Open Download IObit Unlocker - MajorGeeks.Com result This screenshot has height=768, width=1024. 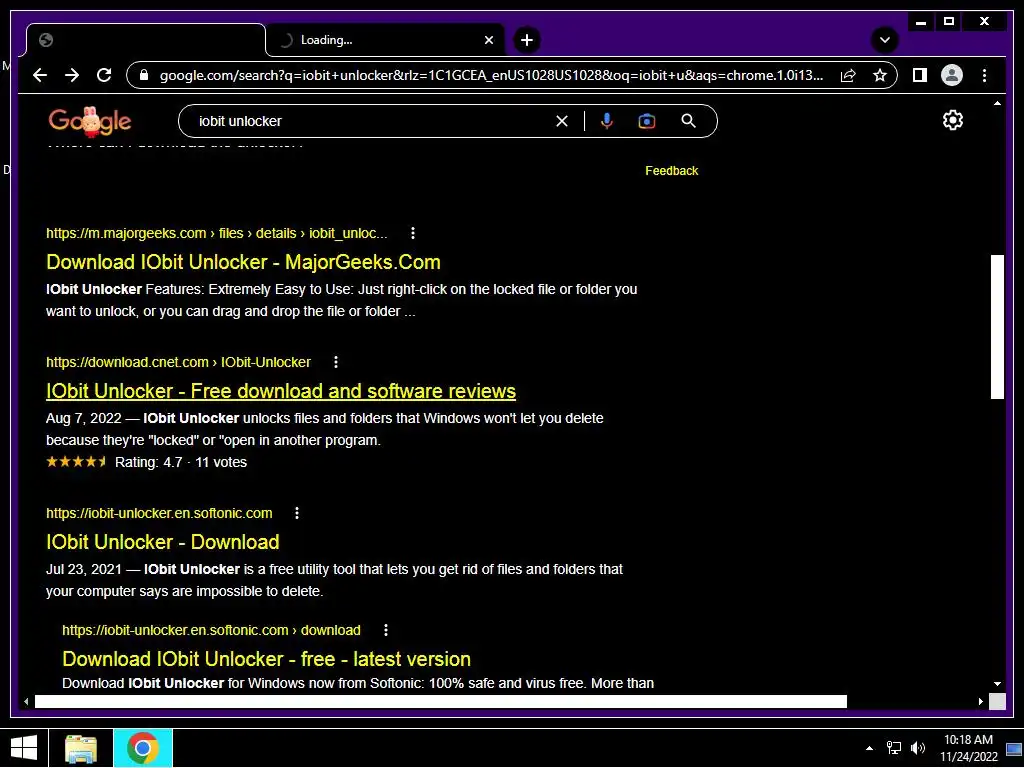[243, 262]
